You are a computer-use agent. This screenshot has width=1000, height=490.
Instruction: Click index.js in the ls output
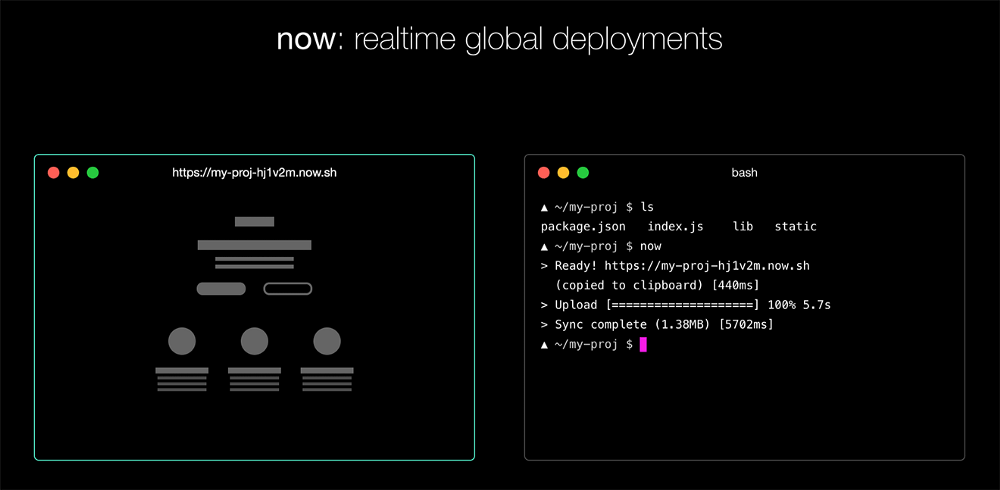(675, 226)
